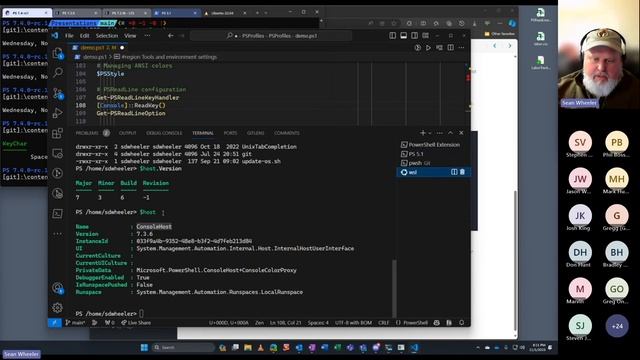Switch to the DEBUG CONSOLE panel tab
640x360 pixels.
(164, 133)
